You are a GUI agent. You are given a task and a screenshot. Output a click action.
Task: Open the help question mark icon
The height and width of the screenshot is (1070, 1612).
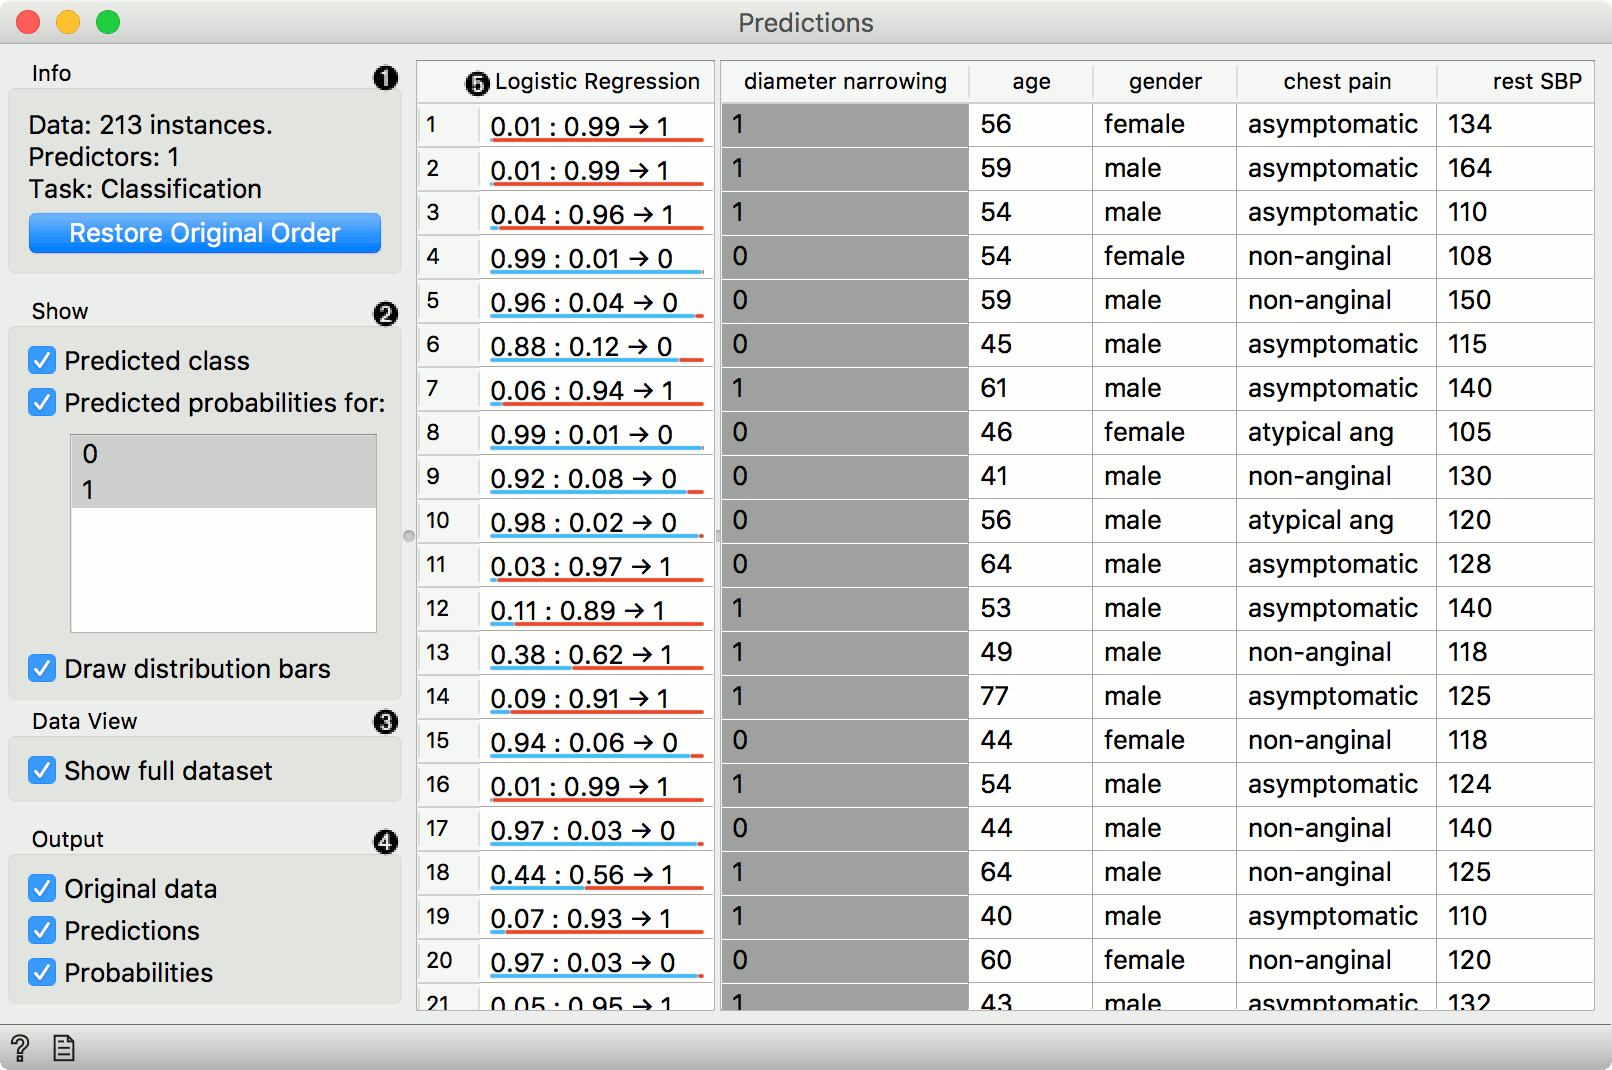(20, 1048)
